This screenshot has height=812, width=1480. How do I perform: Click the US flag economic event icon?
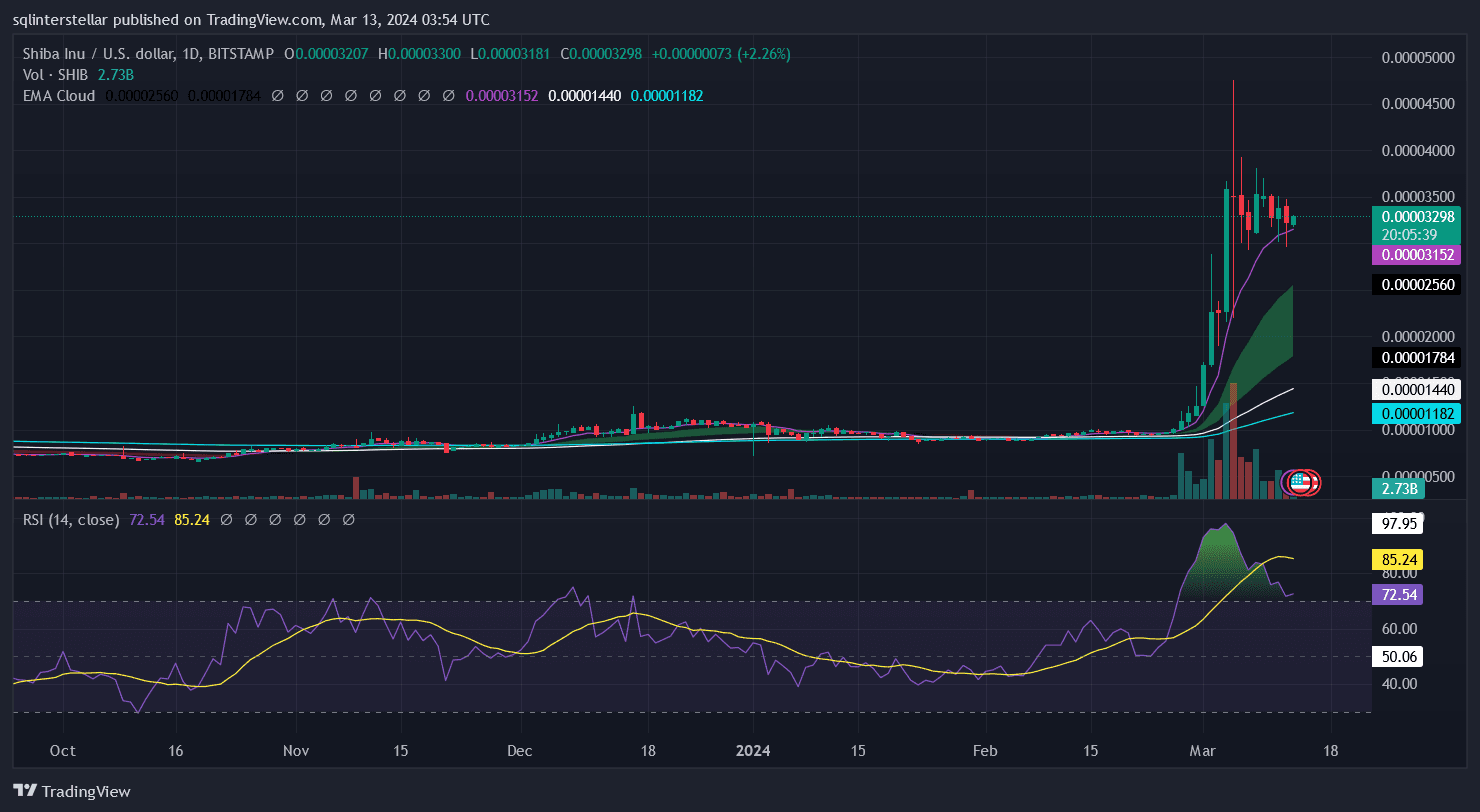1300,483
